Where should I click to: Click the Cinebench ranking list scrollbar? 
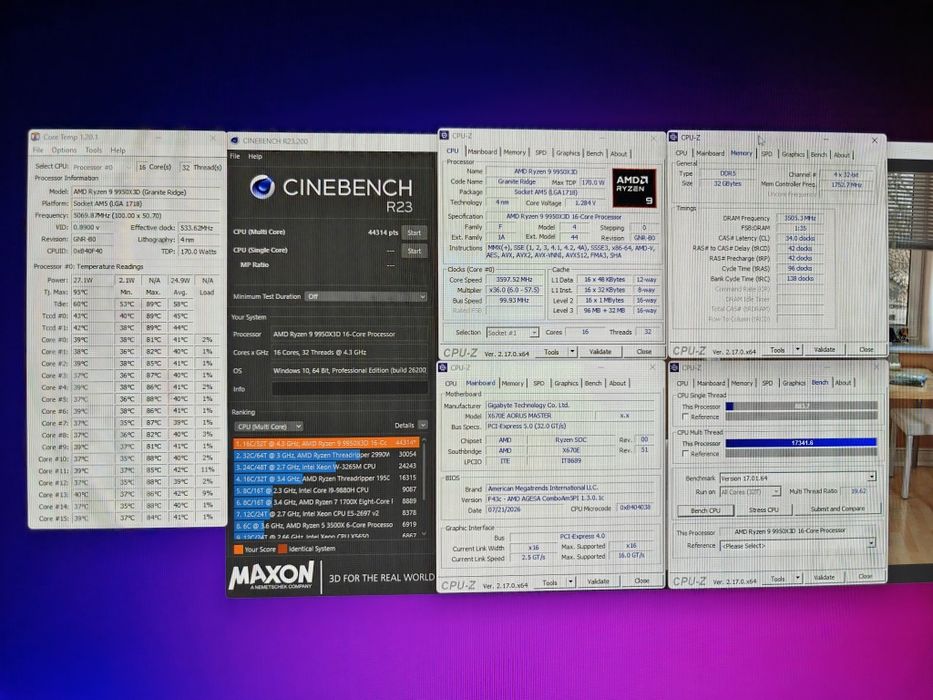click(x=423, y=486)
